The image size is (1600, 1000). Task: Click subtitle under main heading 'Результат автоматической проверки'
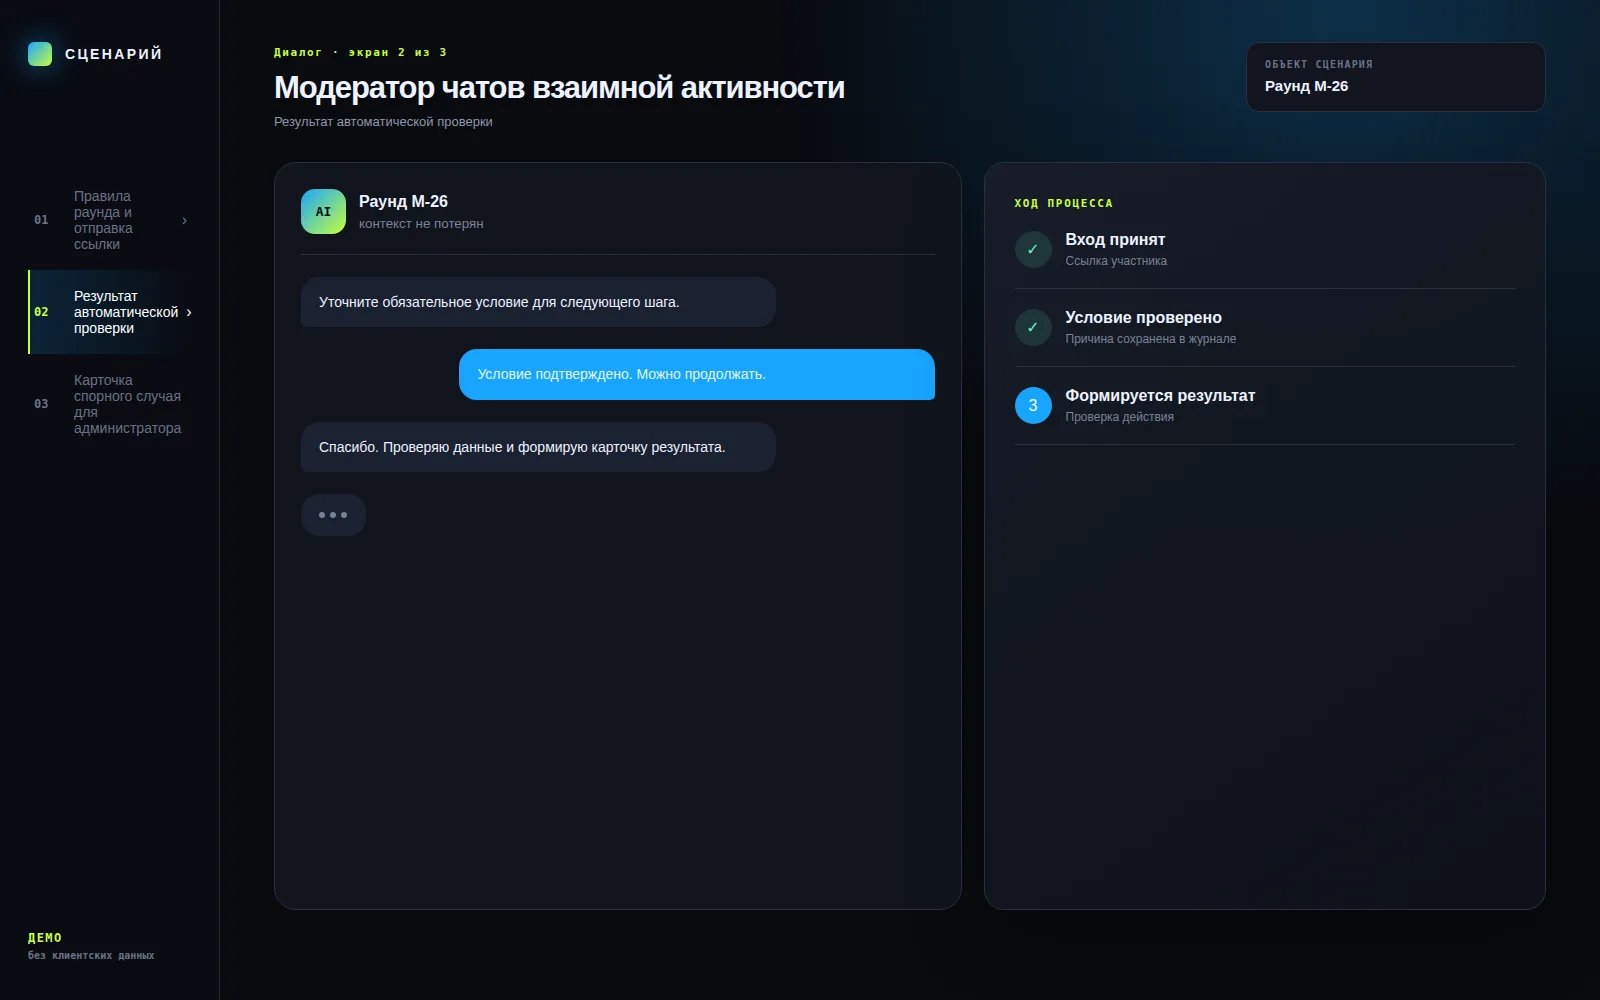tap(383, 122)
